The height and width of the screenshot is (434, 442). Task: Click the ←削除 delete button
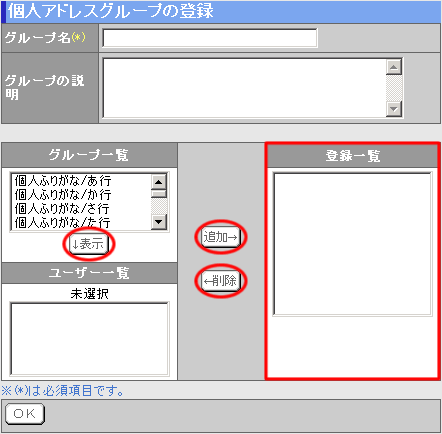(220, 281)
